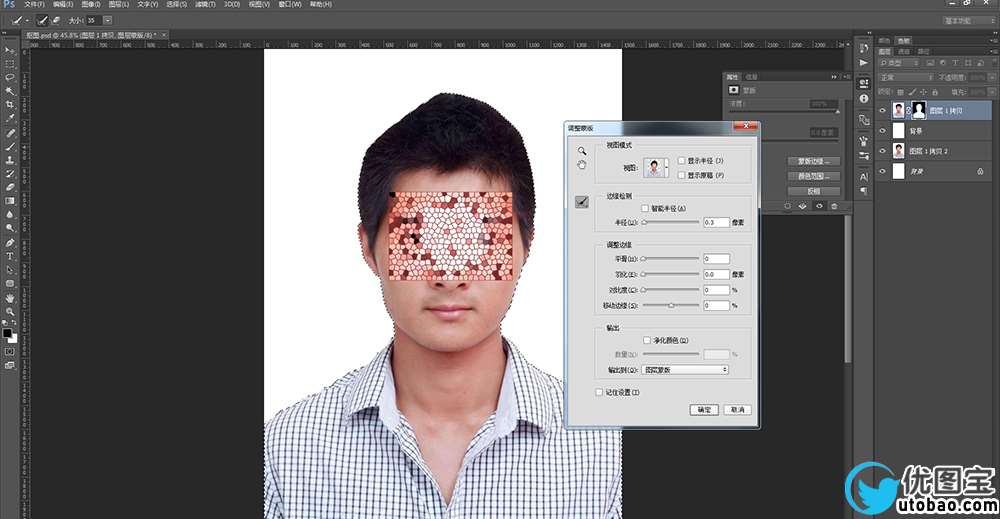
Task: Open the Edit (E) menu
Action: point(62,4)
